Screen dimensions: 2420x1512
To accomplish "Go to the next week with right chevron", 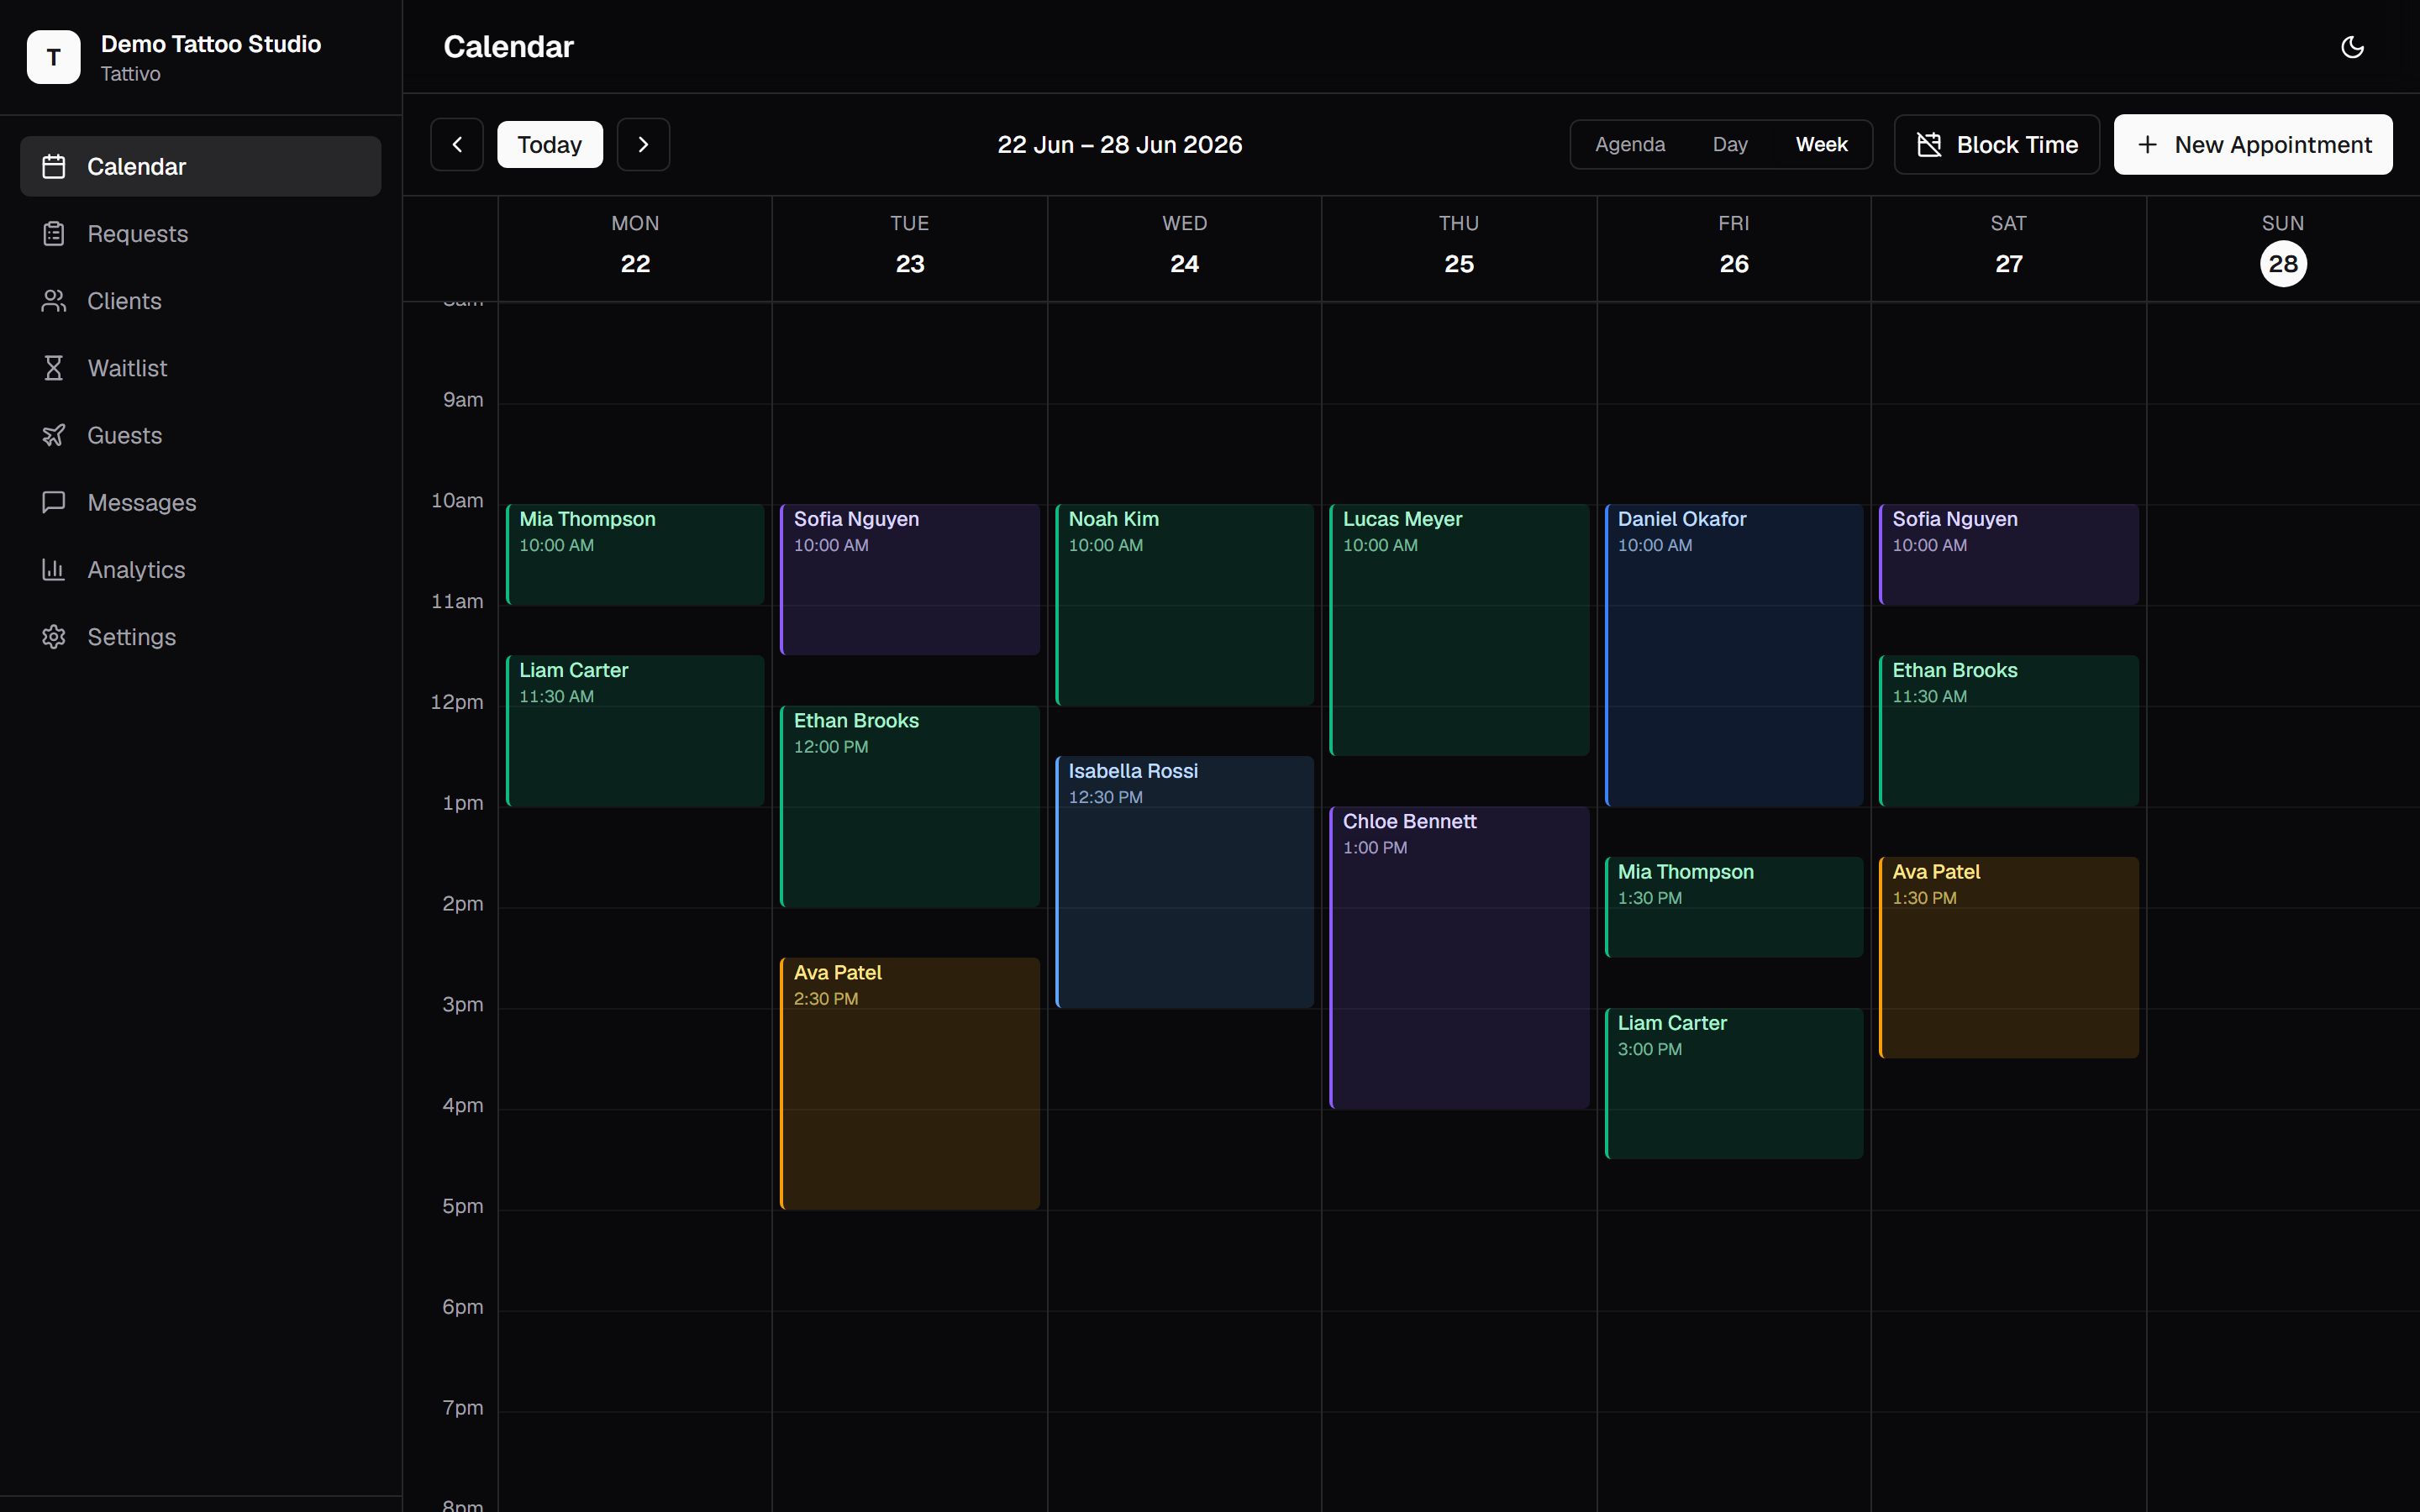I will pyautogui.click(x=643, y=145).
